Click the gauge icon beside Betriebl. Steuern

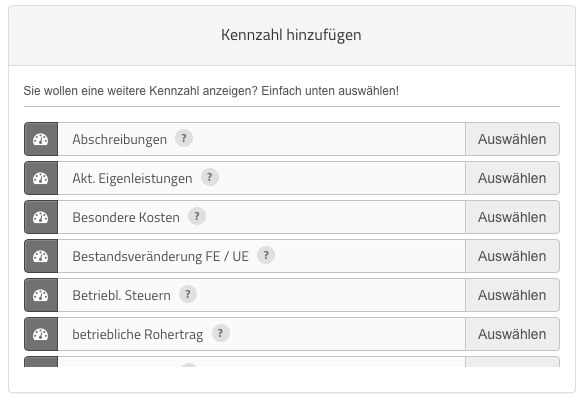click(41, 295)
